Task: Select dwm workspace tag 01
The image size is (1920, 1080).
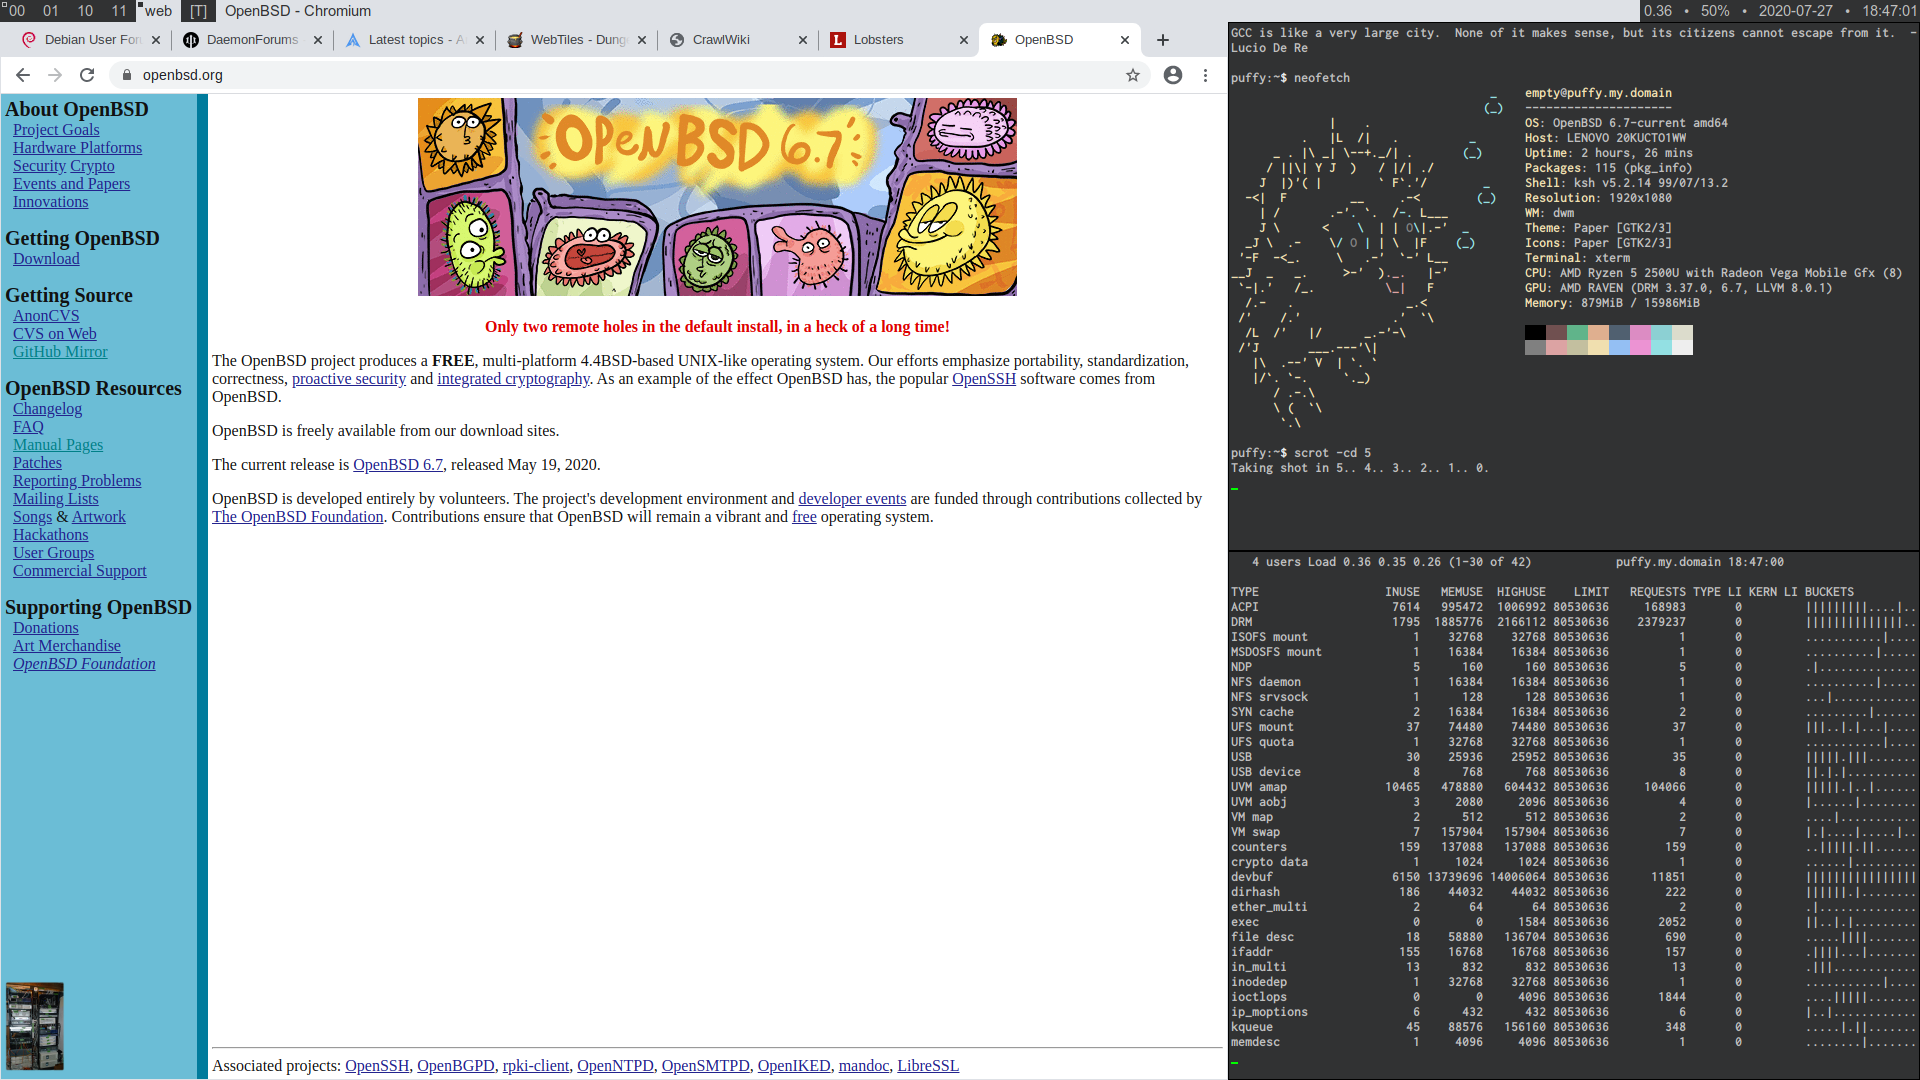Action: point(51,11)
